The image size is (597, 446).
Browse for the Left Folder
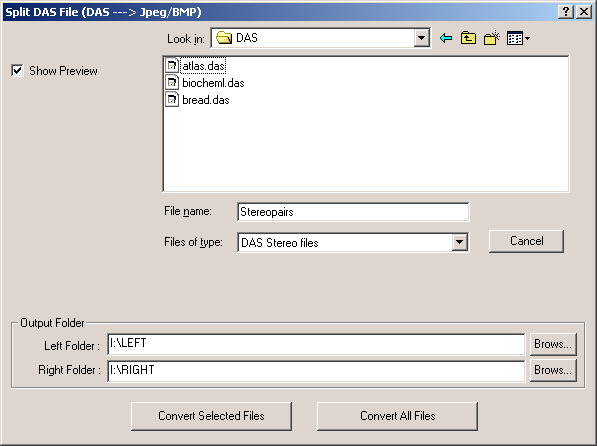click(553, 344)
